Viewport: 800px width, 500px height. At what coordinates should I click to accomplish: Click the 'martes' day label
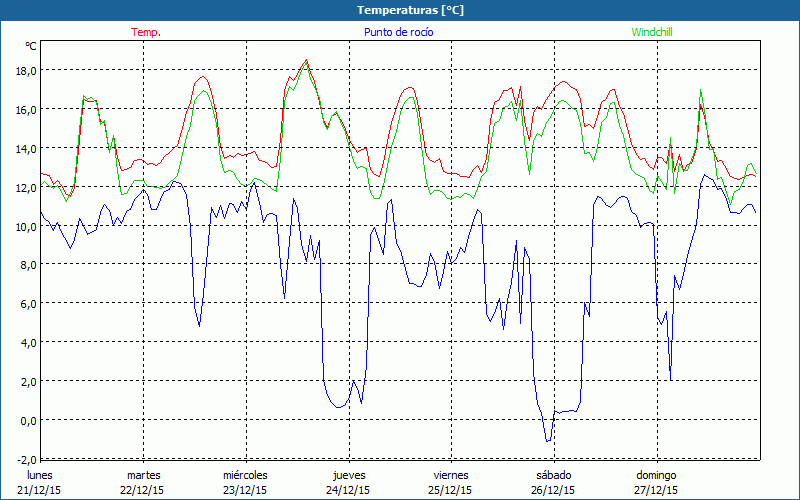(144, 475)
